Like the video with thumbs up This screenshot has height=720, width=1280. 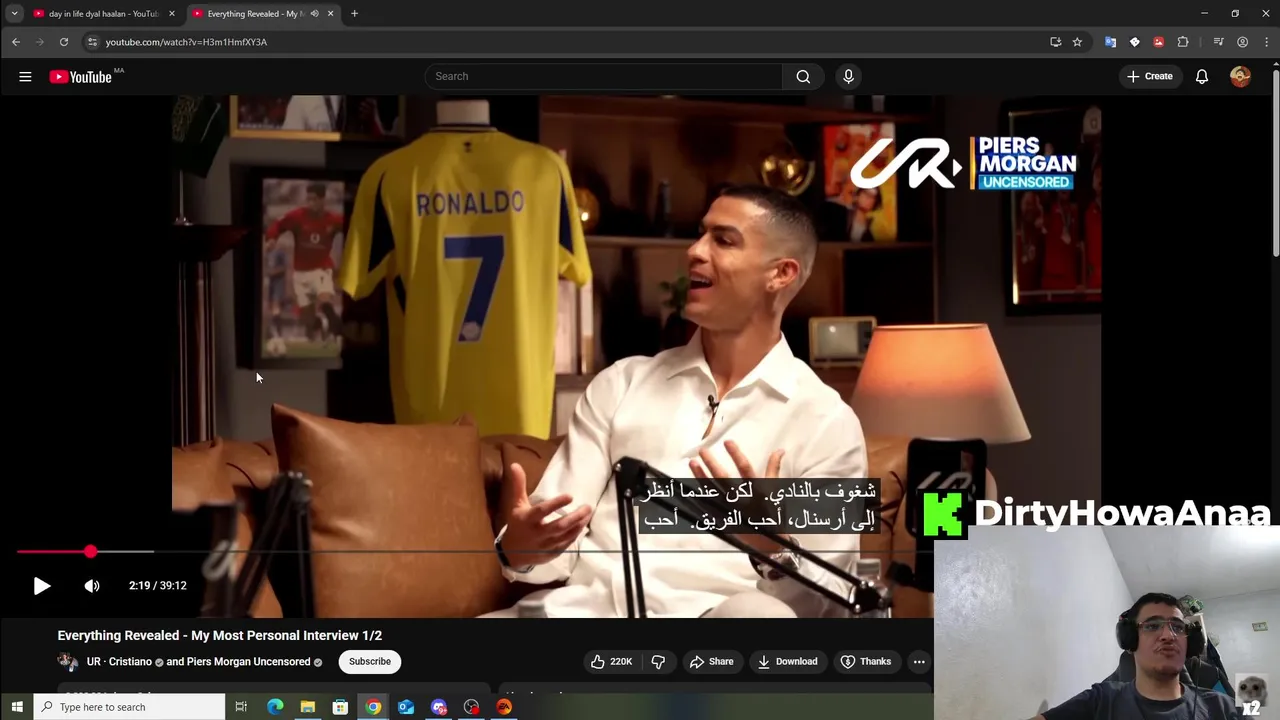(x=610, y=661)
